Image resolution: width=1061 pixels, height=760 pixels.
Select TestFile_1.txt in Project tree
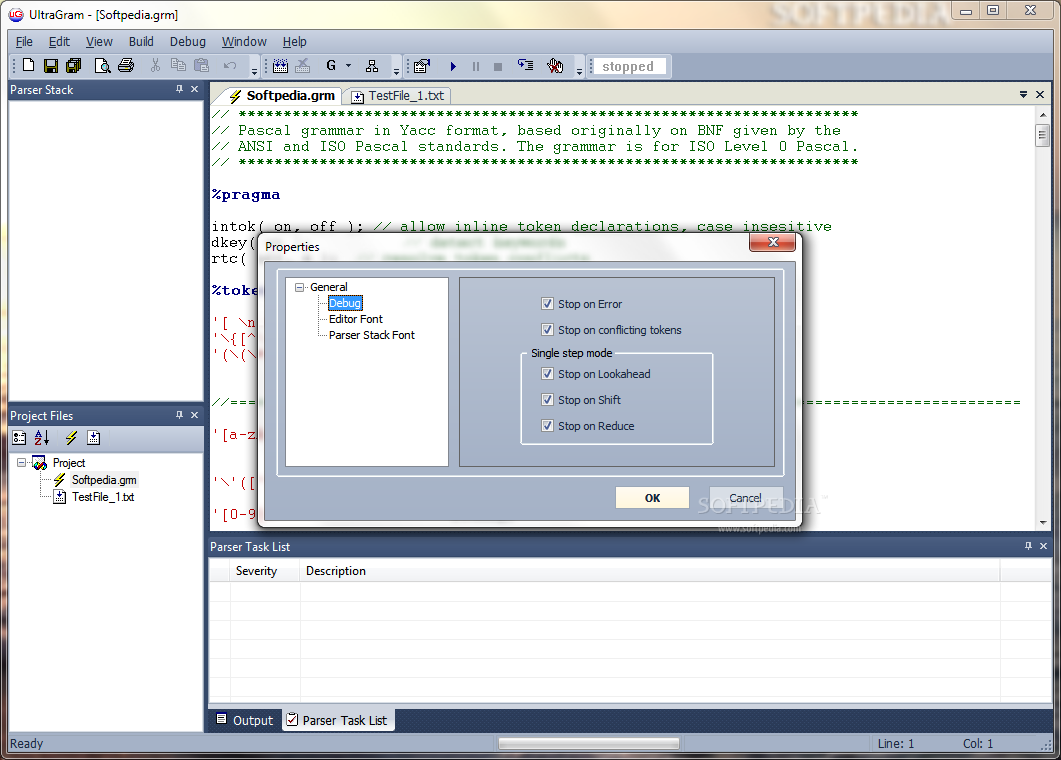[104, 497]
